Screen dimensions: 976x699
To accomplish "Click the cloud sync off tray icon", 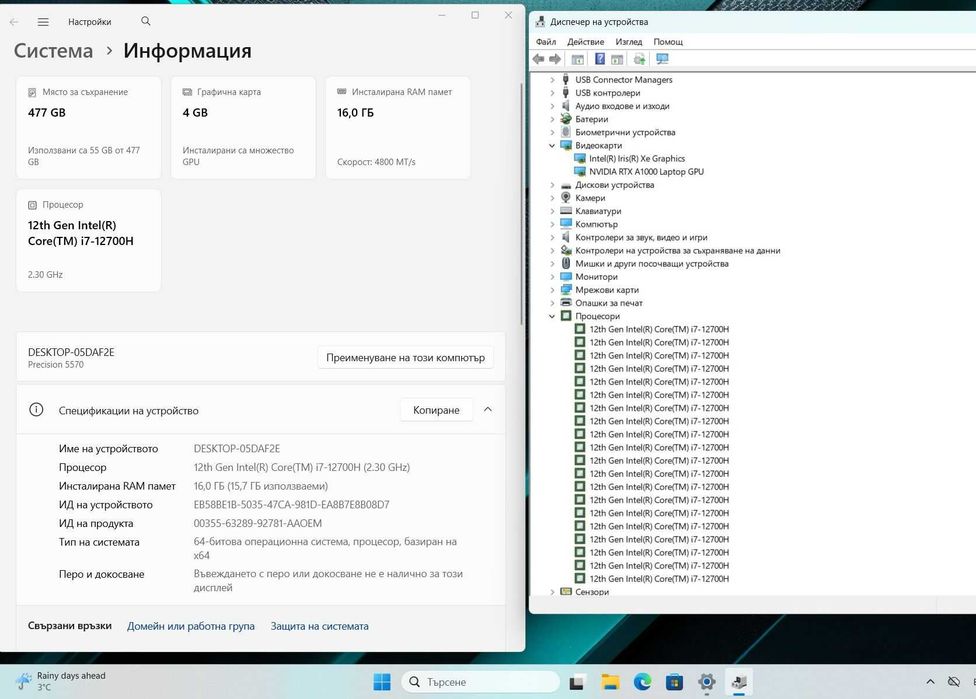I will 953,682.
